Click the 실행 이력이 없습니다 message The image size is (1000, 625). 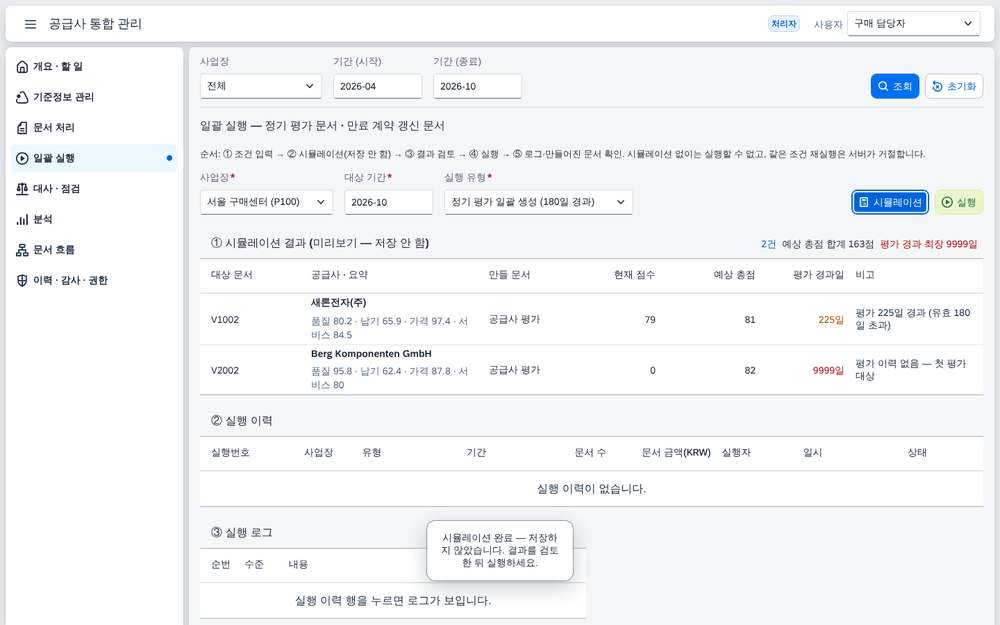[x=591, y=489]
